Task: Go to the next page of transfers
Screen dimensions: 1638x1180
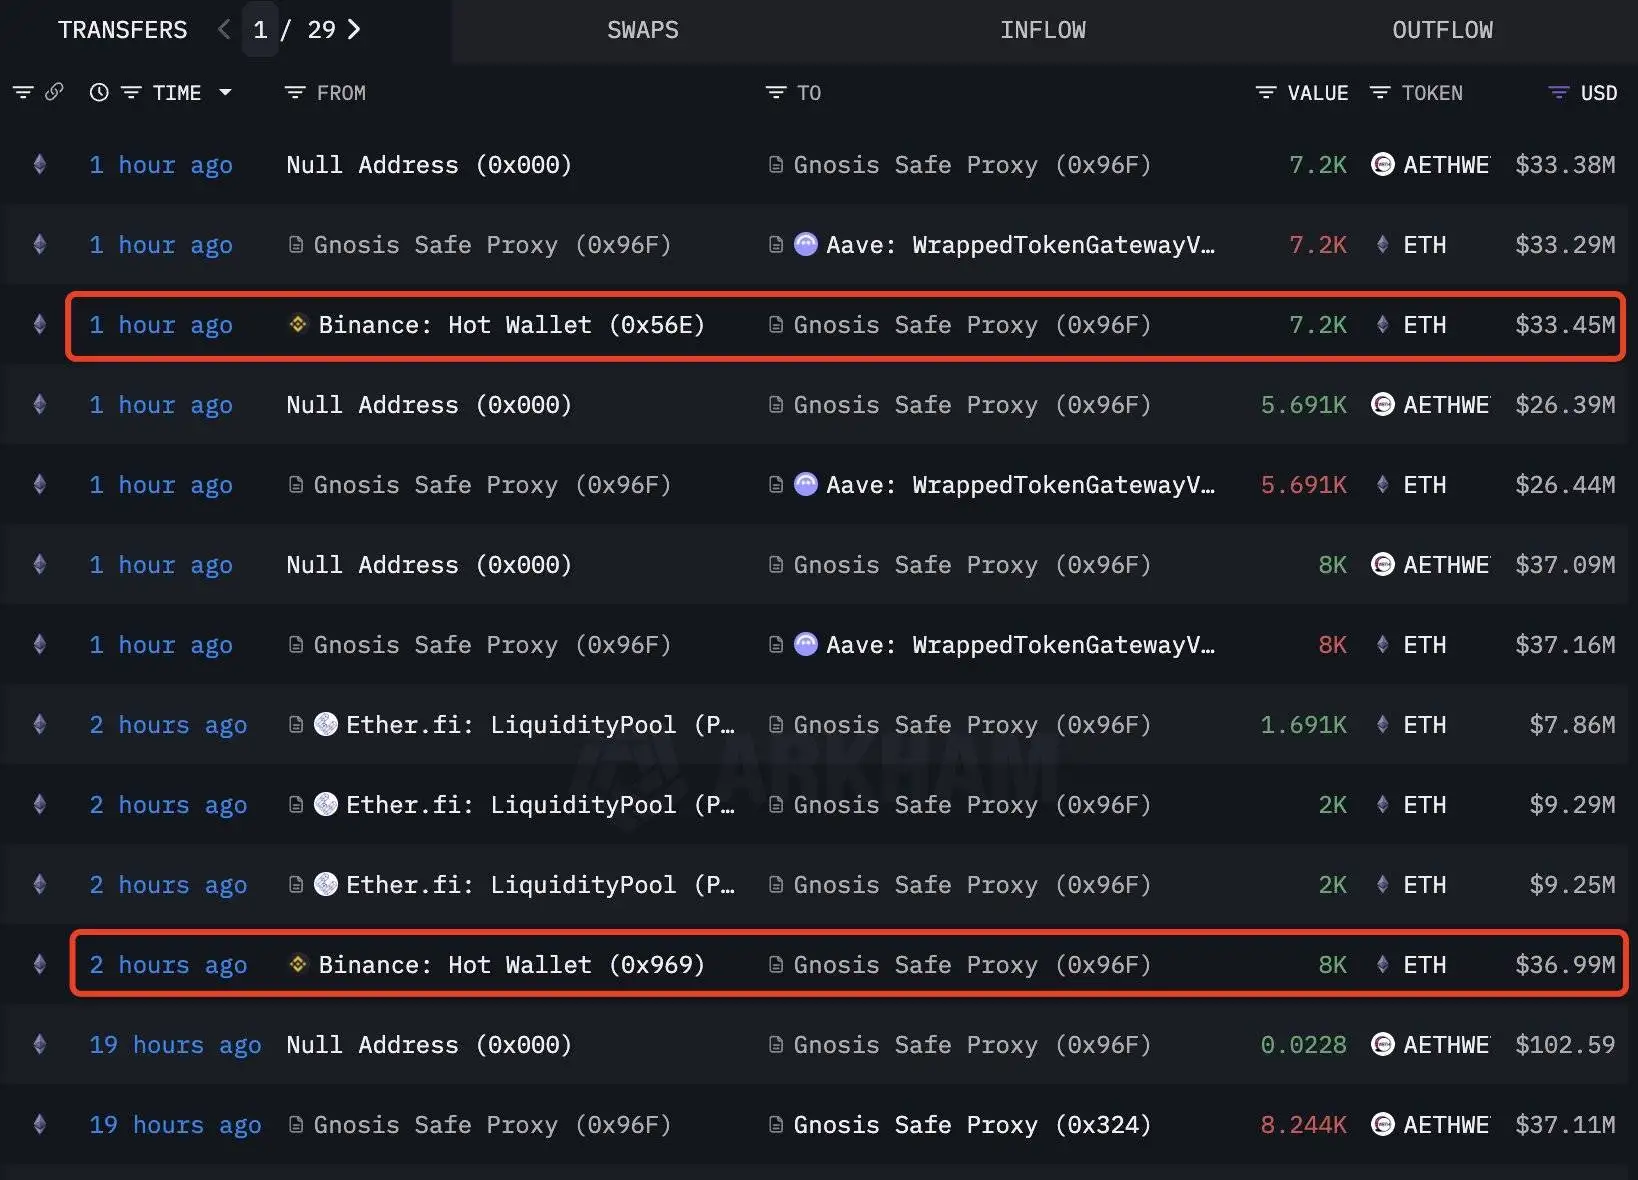Action: pos(354,30)
